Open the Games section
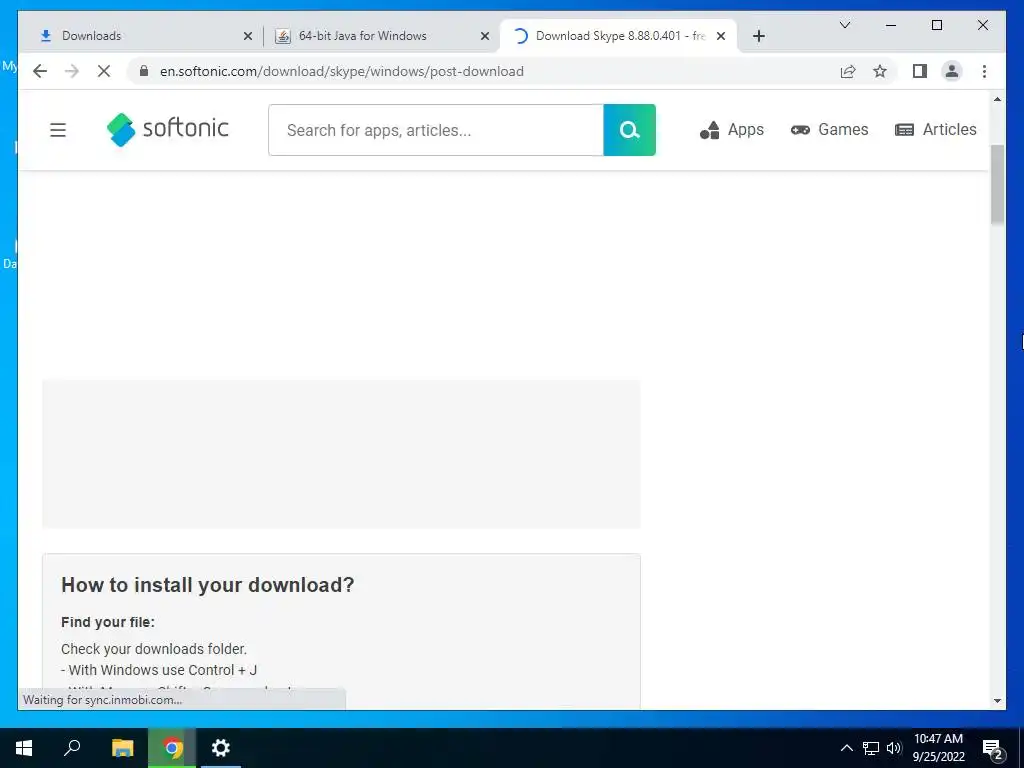1024x768 pixels. tap(829, 129)
